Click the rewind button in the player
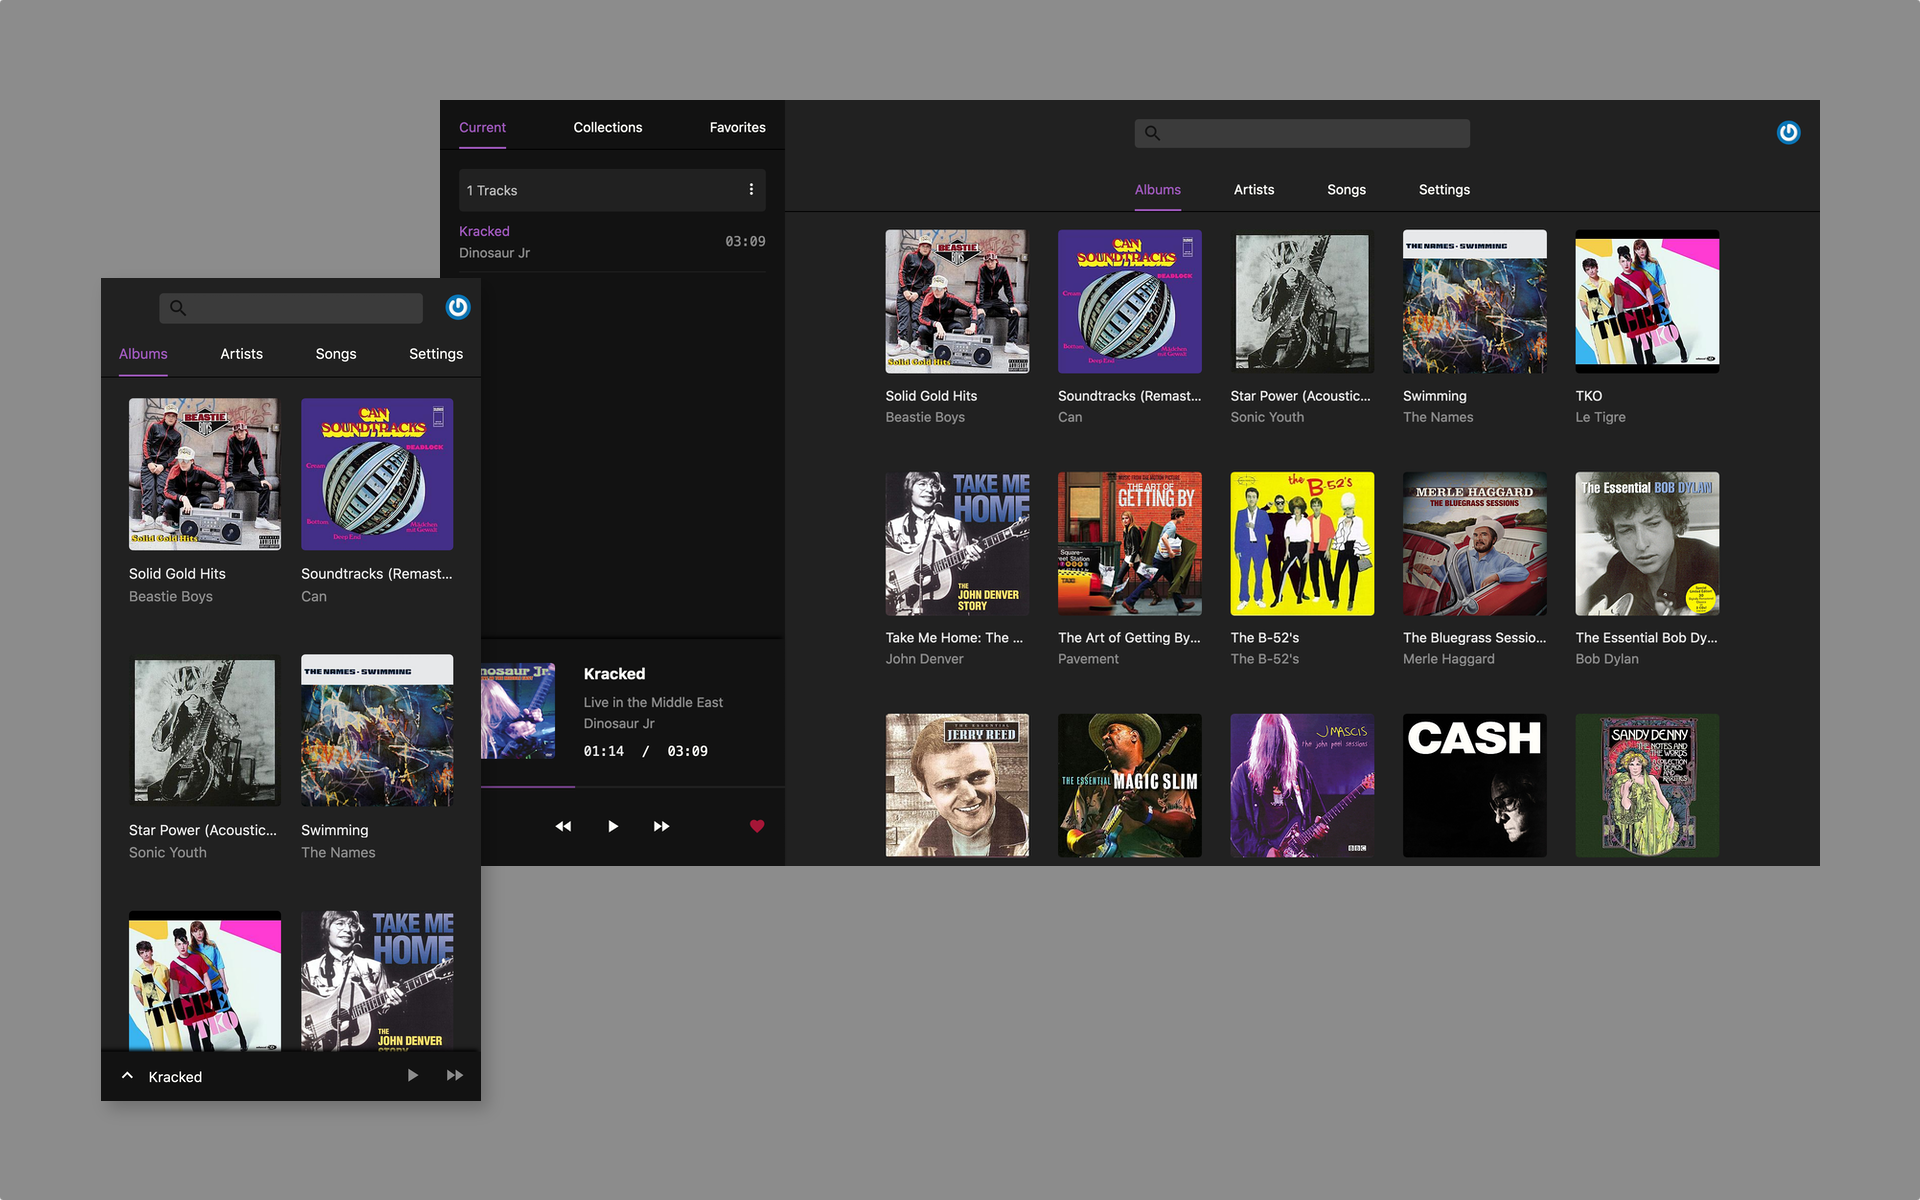This screenshot has height=1200, width=1920. tap(563, 826)
